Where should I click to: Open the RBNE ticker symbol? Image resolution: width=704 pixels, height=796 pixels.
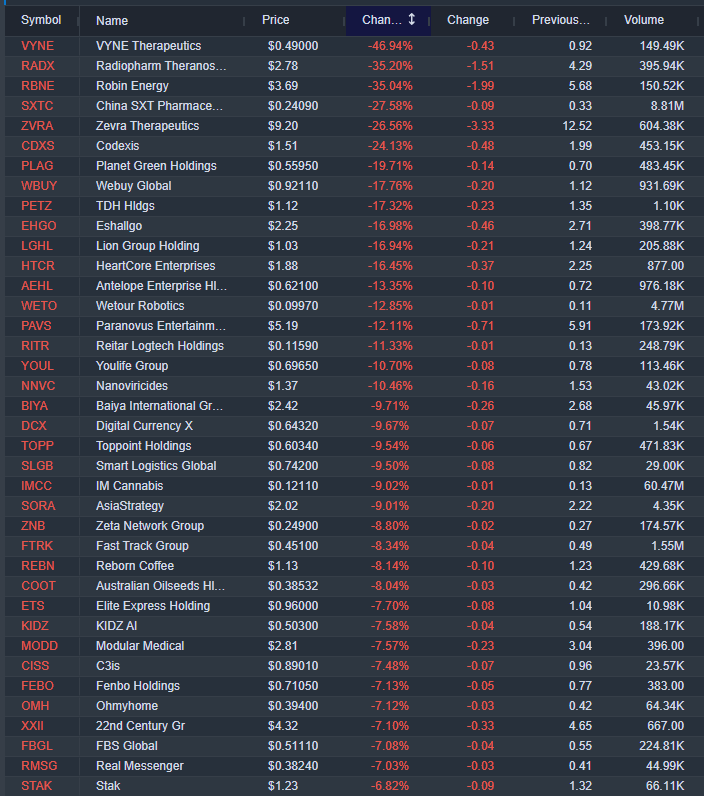click(38, 86)
